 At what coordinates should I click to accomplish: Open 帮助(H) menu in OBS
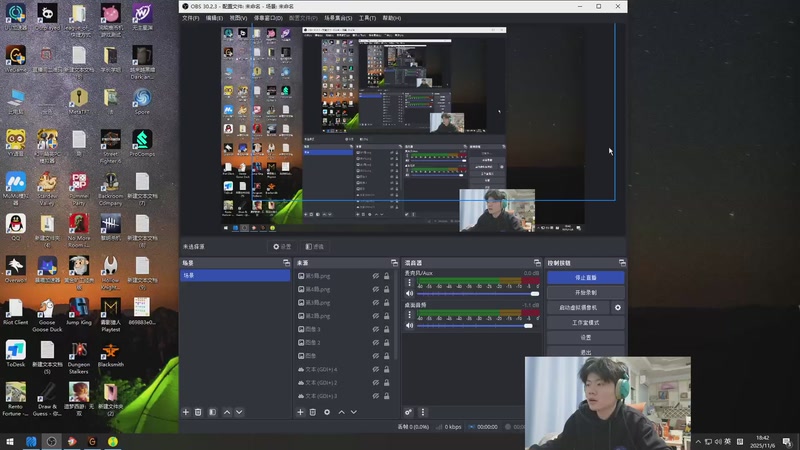click(392, 18)
